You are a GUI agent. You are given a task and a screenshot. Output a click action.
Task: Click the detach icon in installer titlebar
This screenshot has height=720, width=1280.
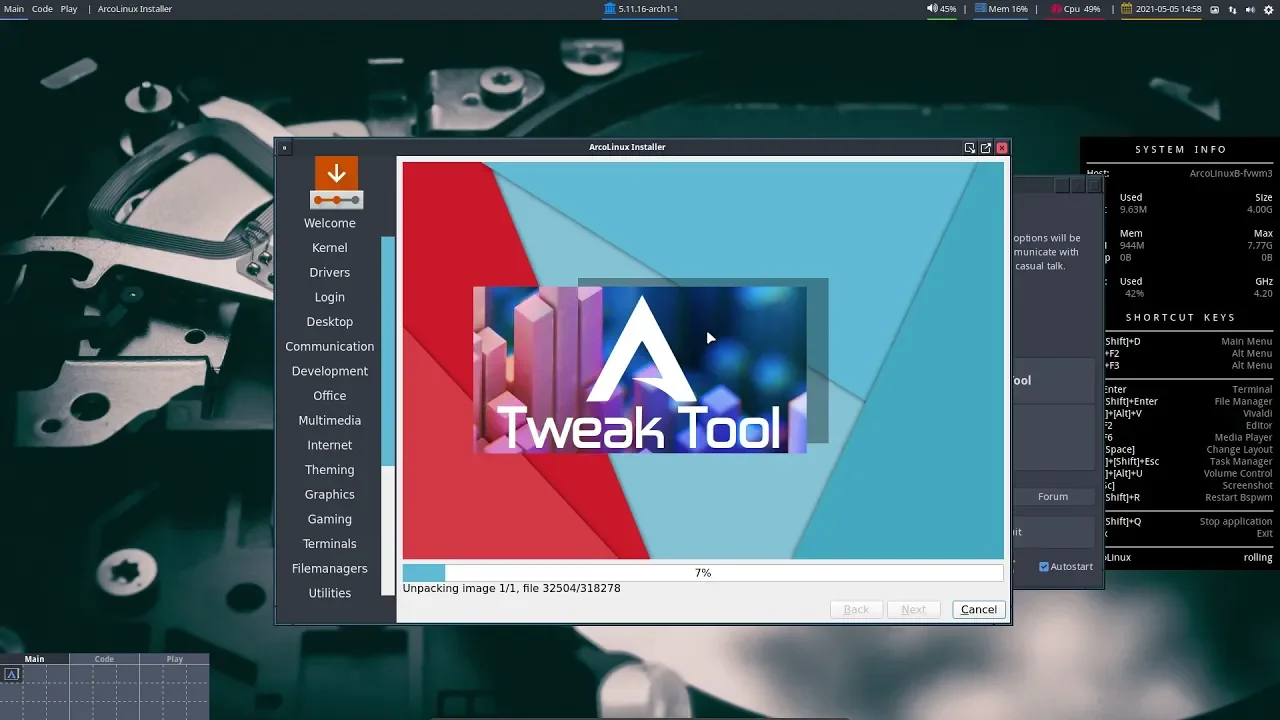point(985,147)
